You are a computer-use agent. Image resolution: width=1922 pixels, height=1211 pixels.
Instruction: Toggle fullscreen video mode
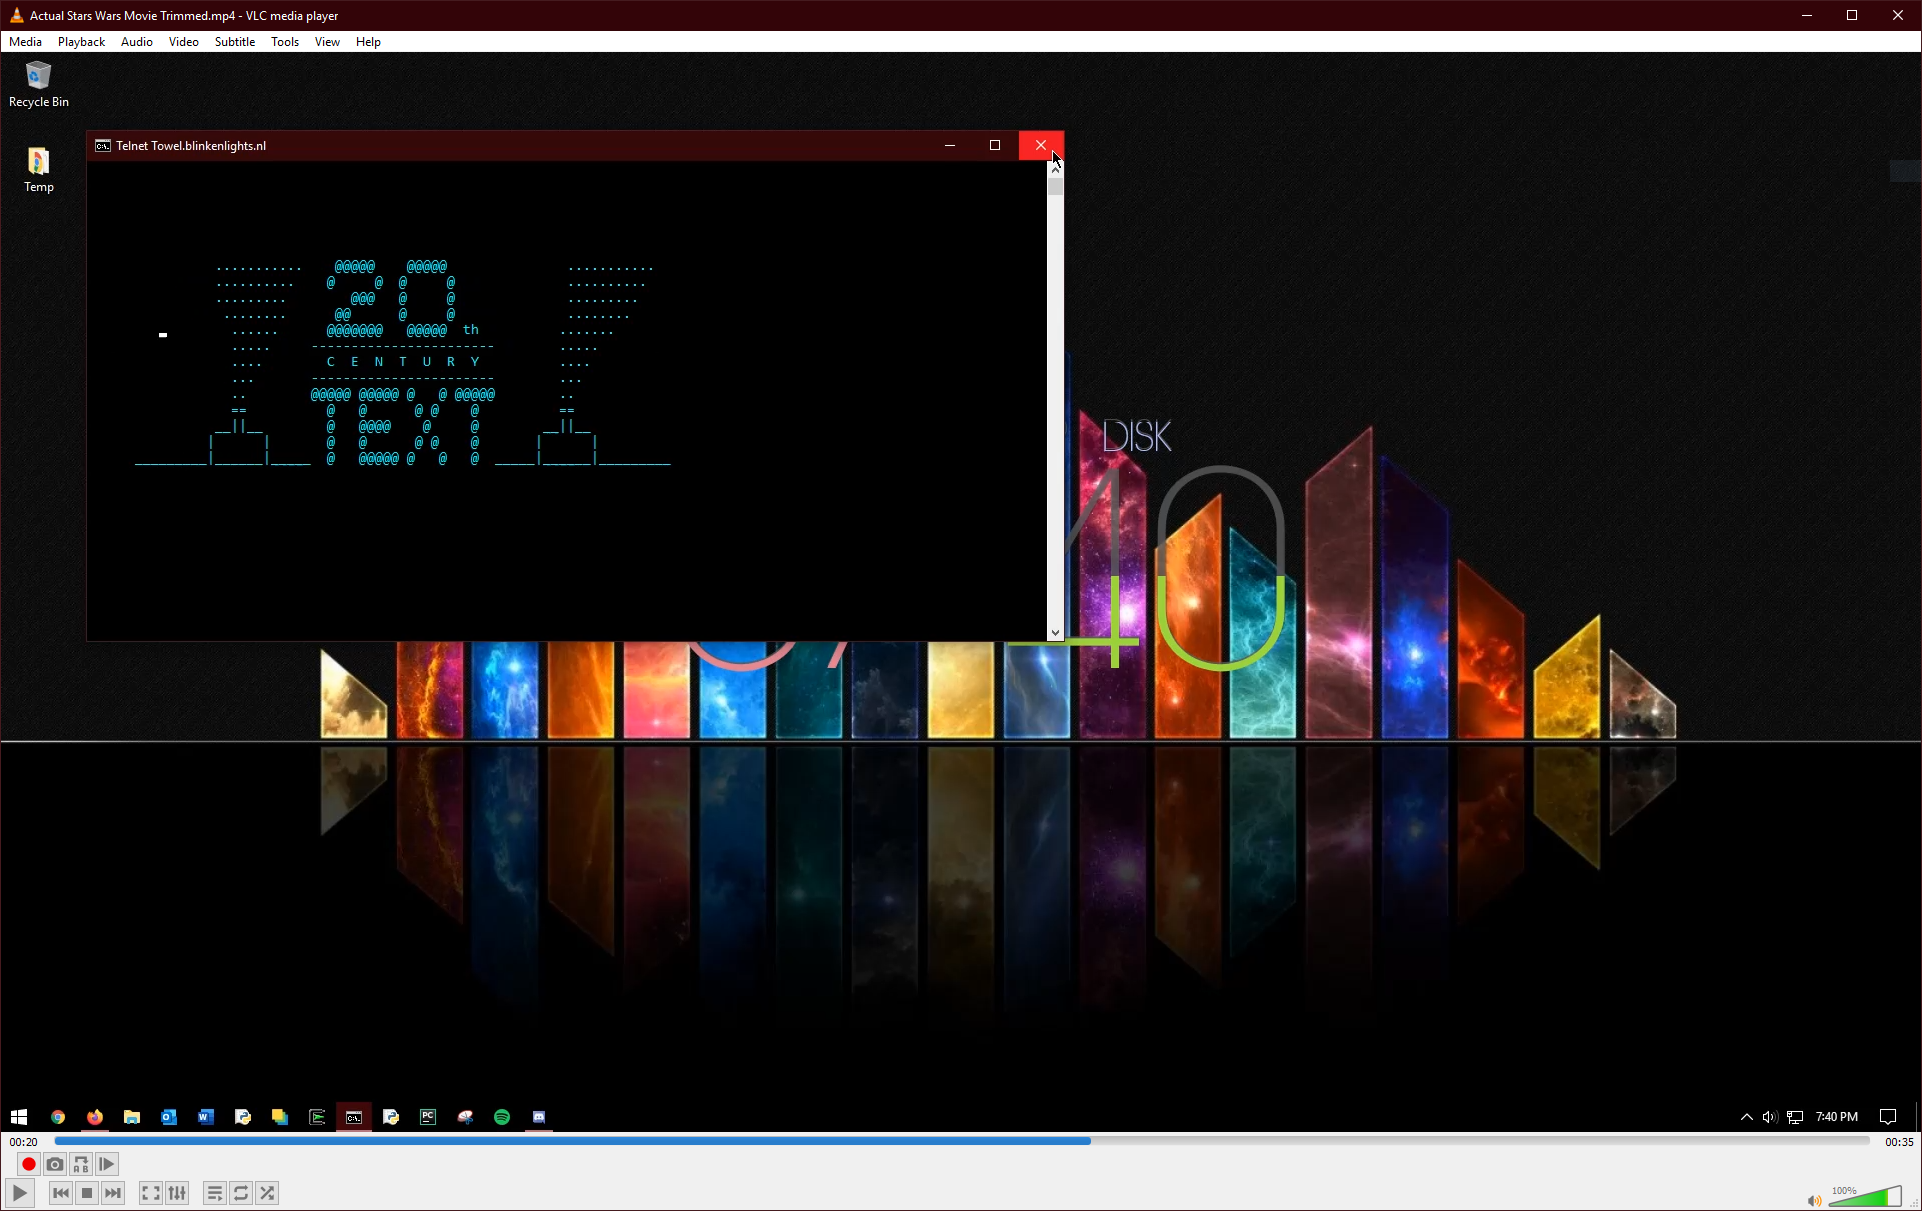click(x=150, y=1192)
